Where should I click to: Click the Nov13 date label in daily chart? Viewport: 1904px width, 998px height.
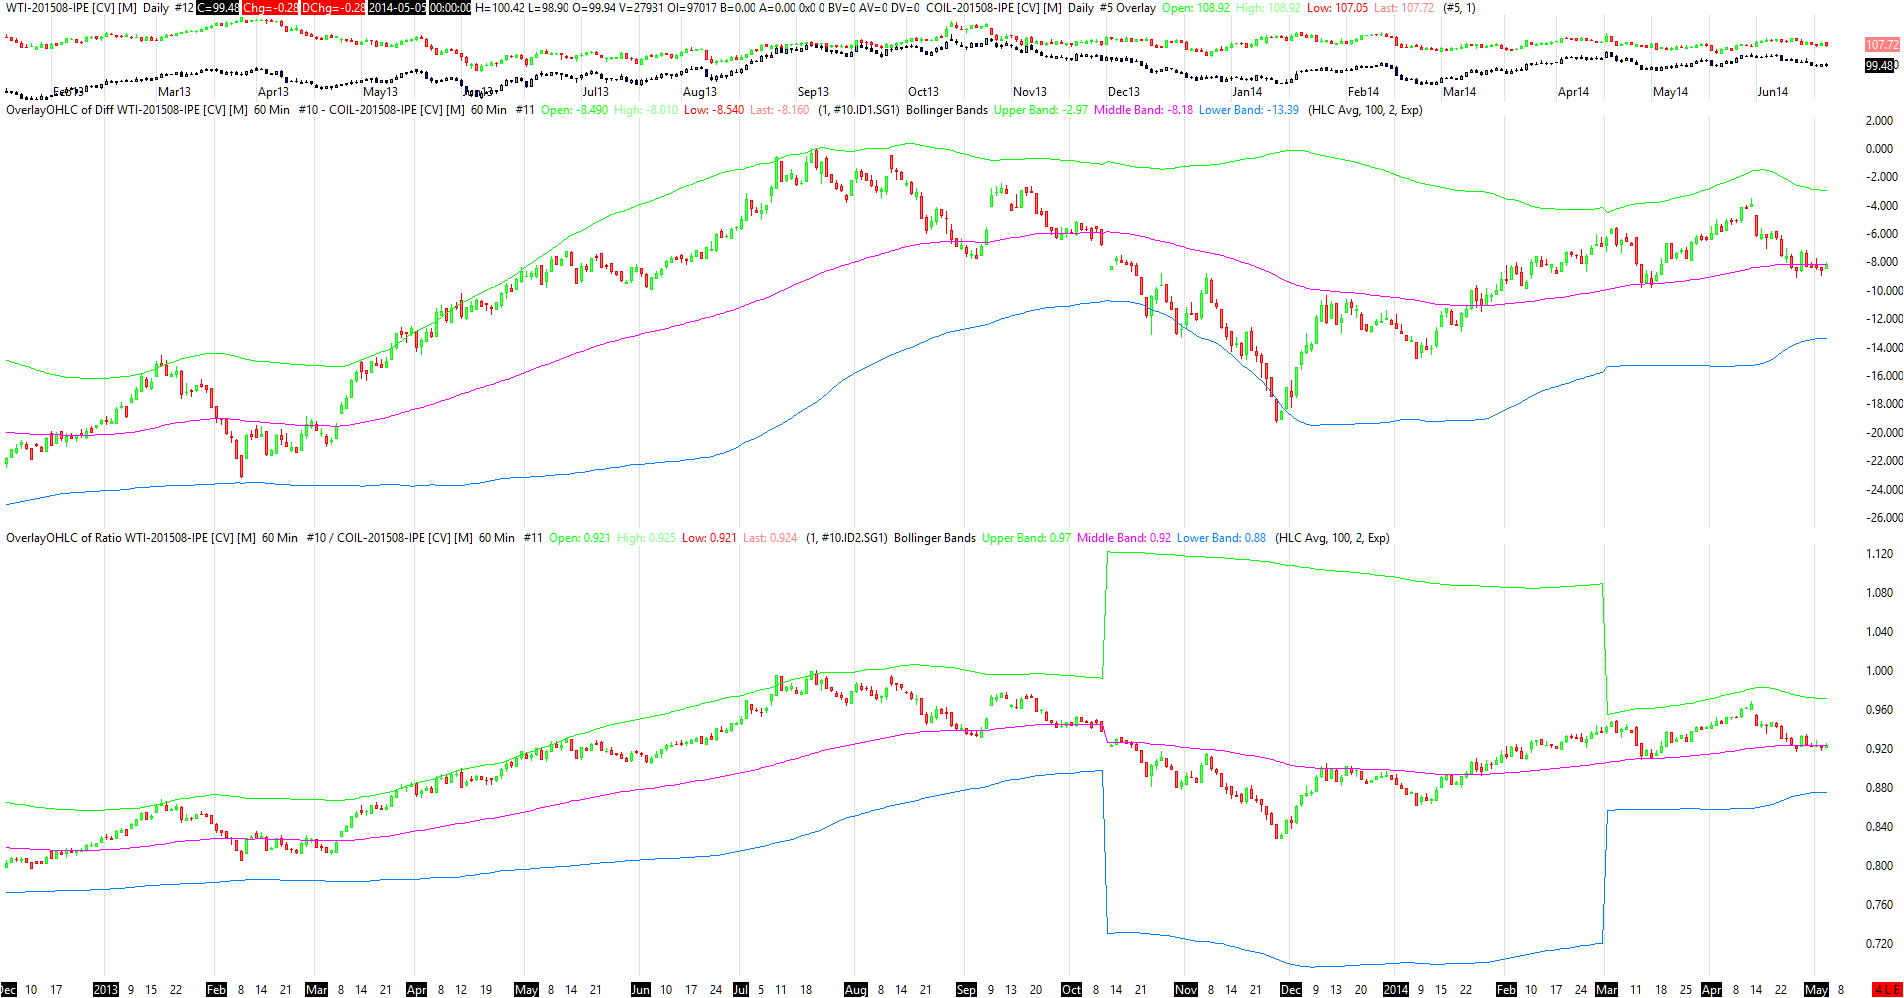click(1030, 92)
